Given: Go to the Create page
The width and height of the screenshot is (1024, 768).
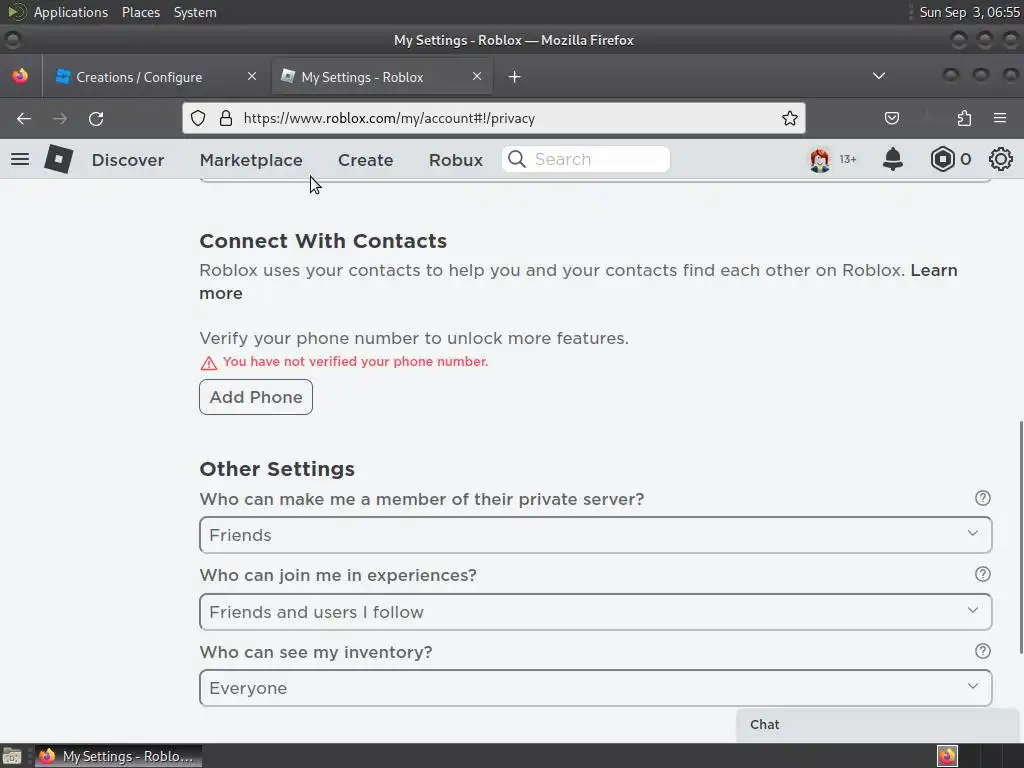Looking at the screenshot, I should 366,160.
